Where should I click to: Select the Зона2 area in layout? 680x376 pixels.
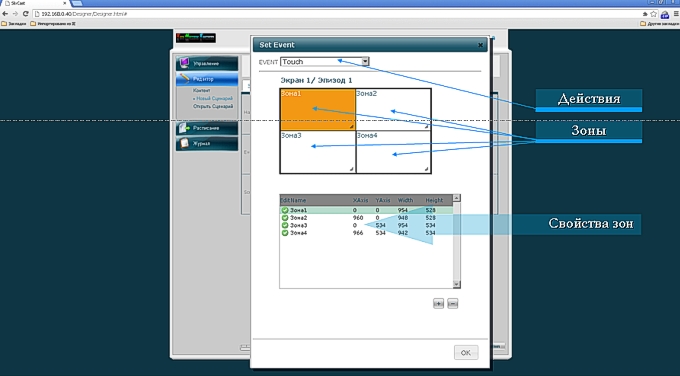tap(393, 109)
